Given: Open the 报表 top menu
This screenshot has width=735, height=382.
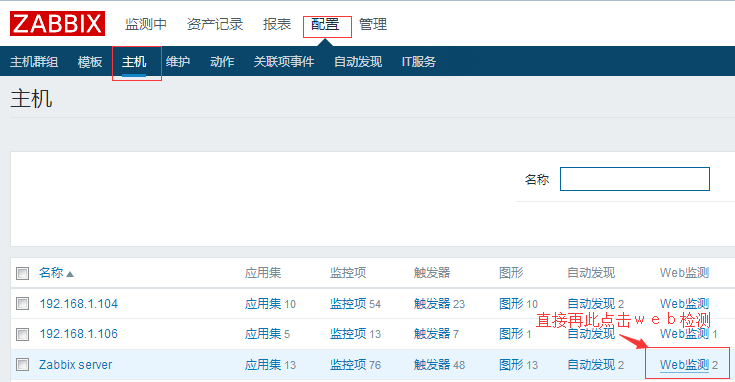Looking at the screenshot, I should (277, 24).
